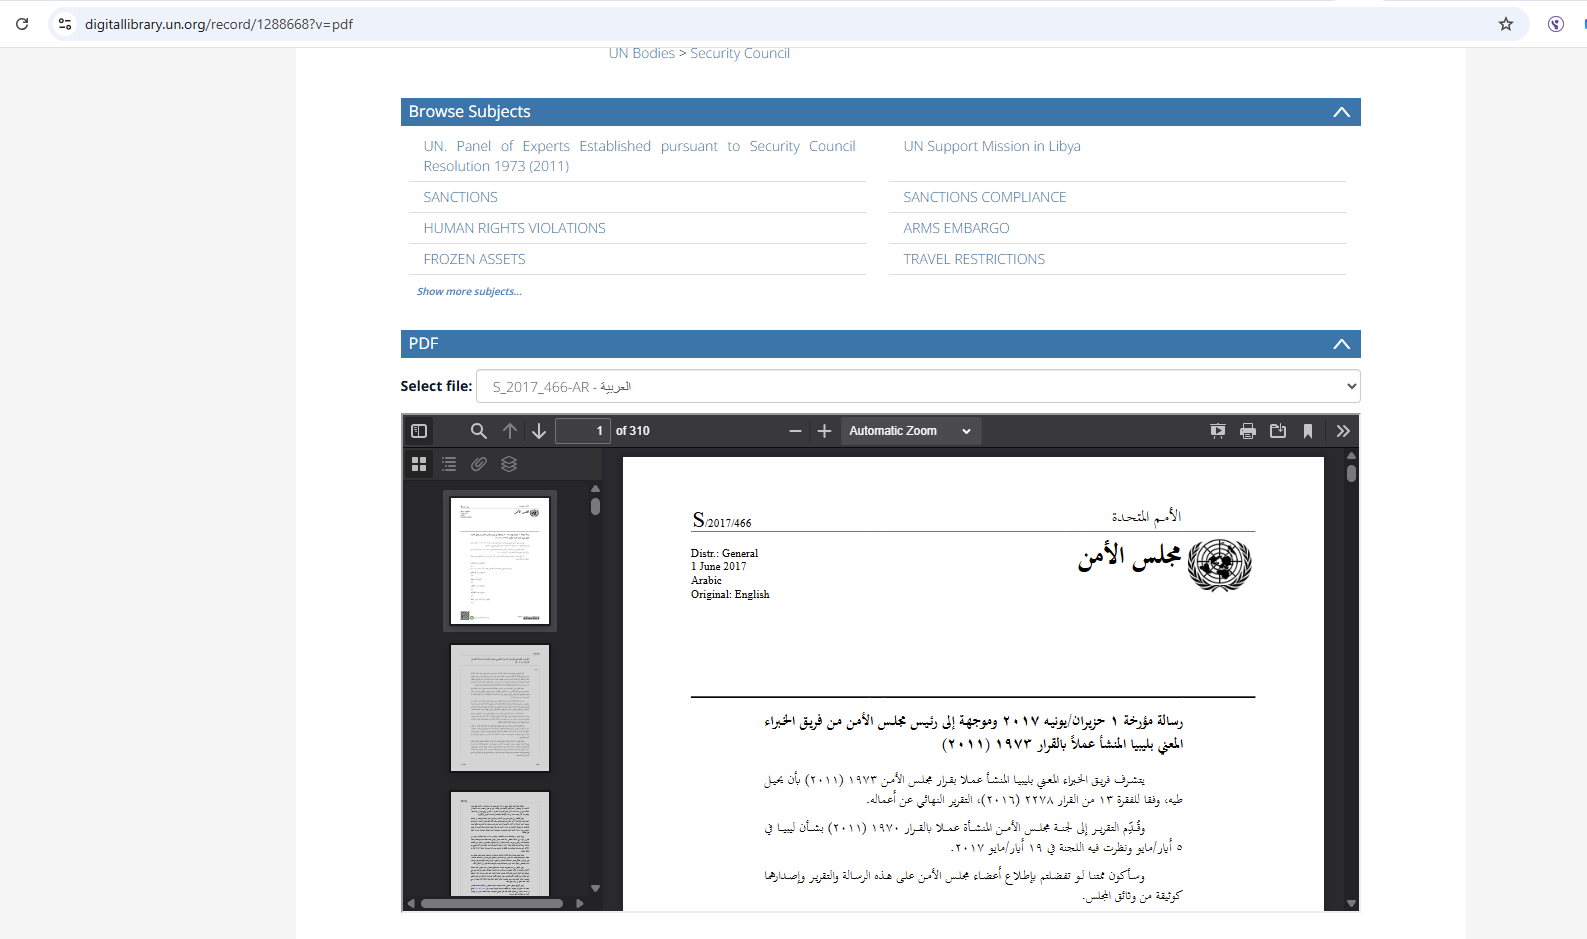Viewport: 1587px width, 939px height.
Task: Click the sidebar horizontal scrollbar
Action: 492,903
